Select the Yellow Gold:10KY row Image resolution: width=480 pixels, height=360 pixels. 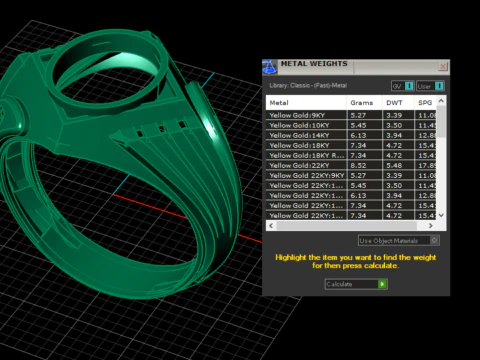[x=351, y=125]
